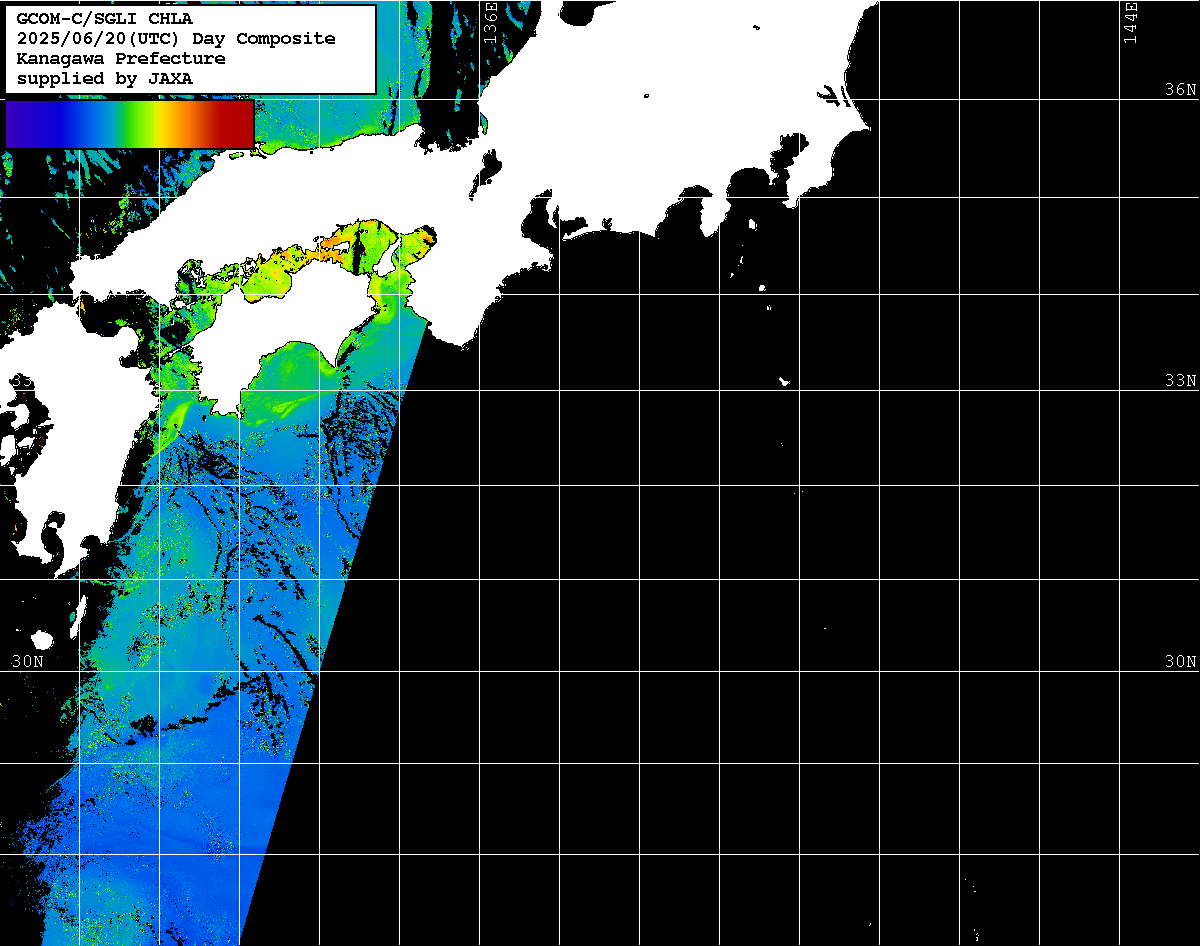The image size is (1200, 946).
Task: Click the 33N label at right edge
Action: tap(1180, 380)
